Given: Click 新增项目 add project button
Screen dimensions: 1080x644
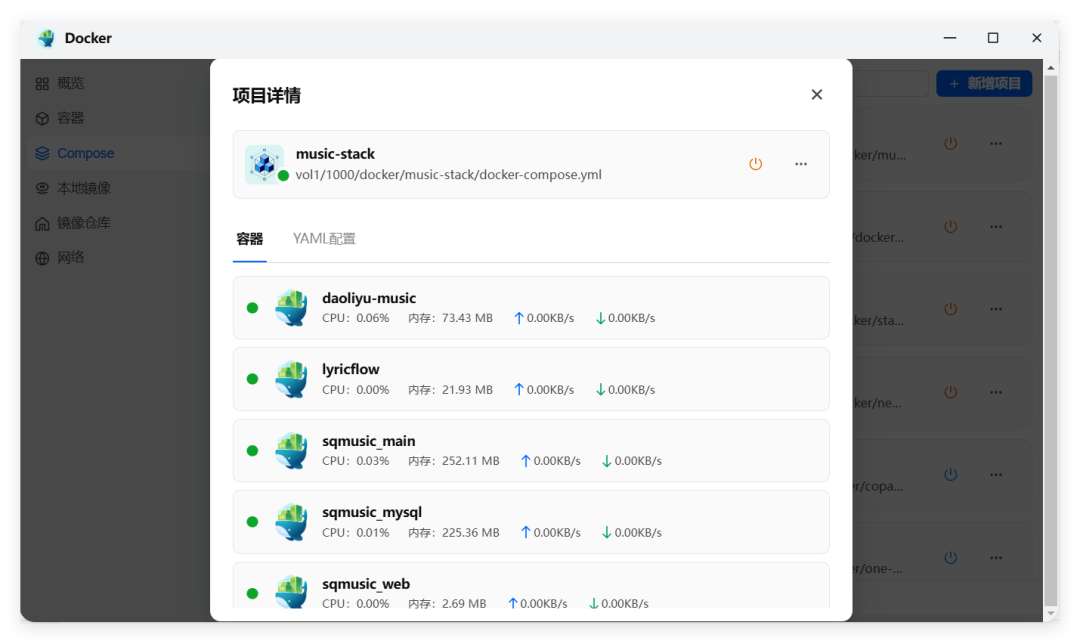Looking at the screenshot, I should pyautogui.click(x=984, y=83).
